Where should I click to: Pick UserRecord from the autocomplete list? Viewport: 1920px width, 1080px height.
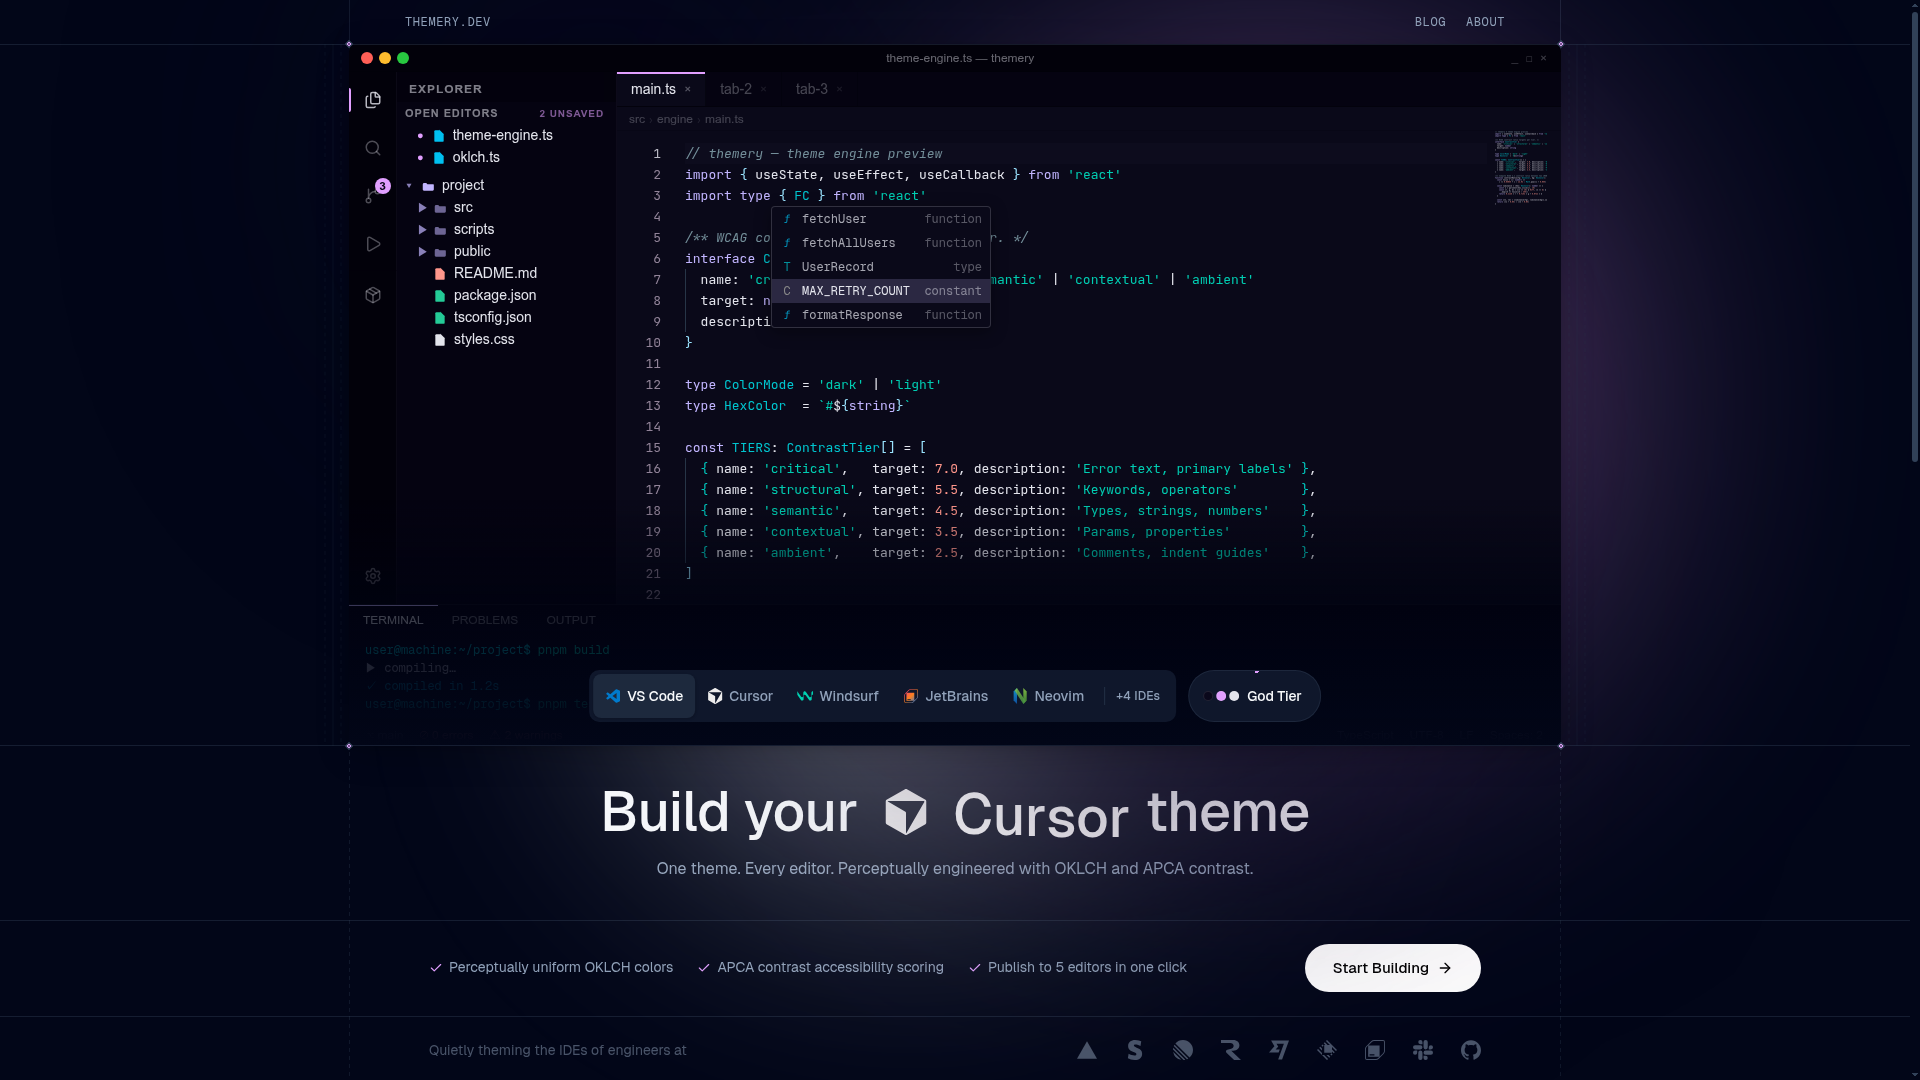pos(881,267)
